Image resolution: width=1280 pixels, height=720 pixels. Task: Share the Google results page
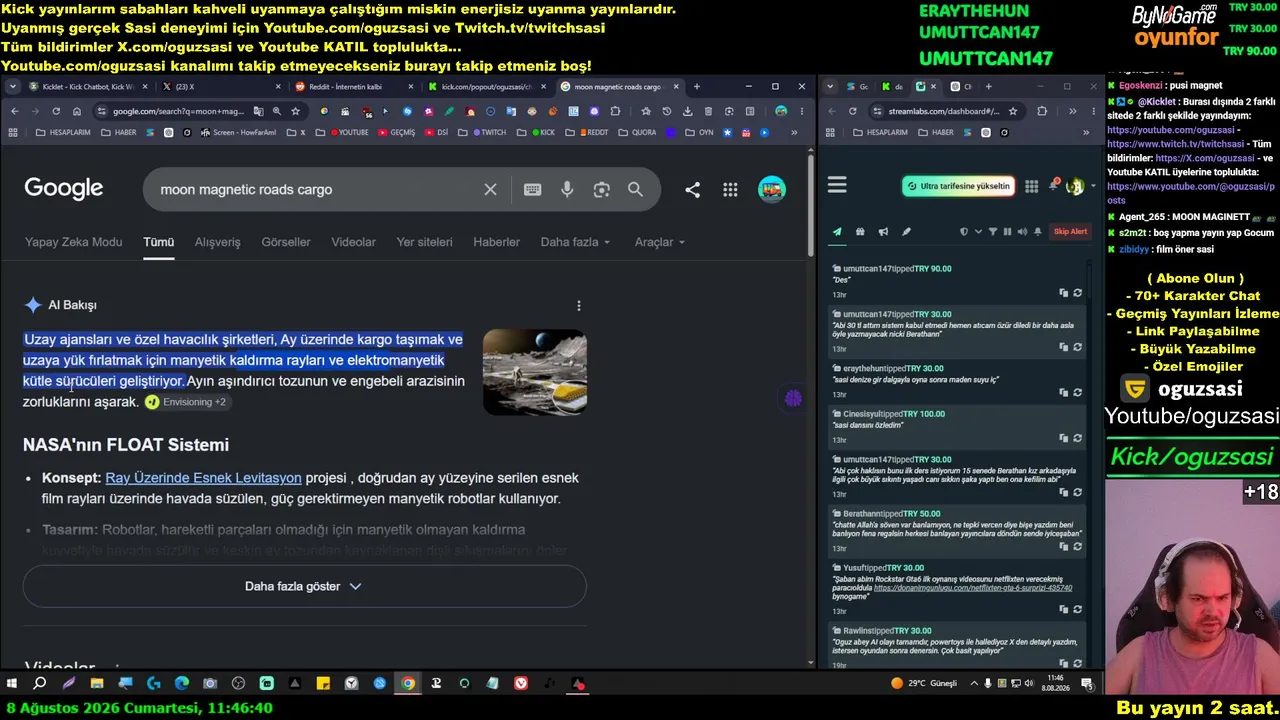click(692, 189)
